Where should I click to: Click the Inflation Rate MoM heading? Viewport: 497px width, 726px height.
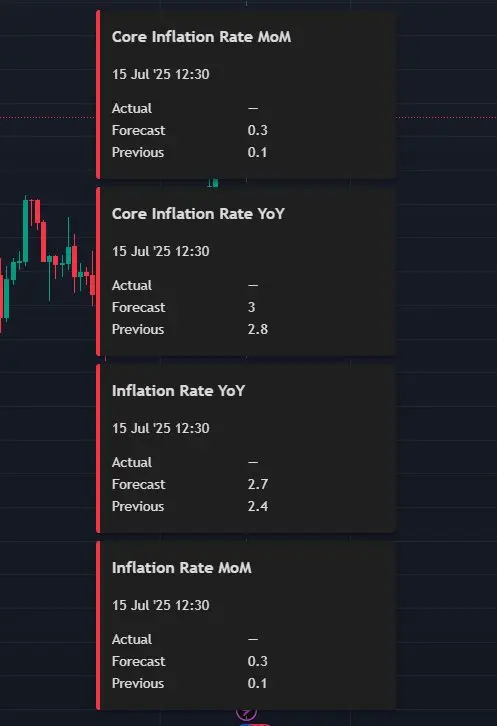point(182,568)
